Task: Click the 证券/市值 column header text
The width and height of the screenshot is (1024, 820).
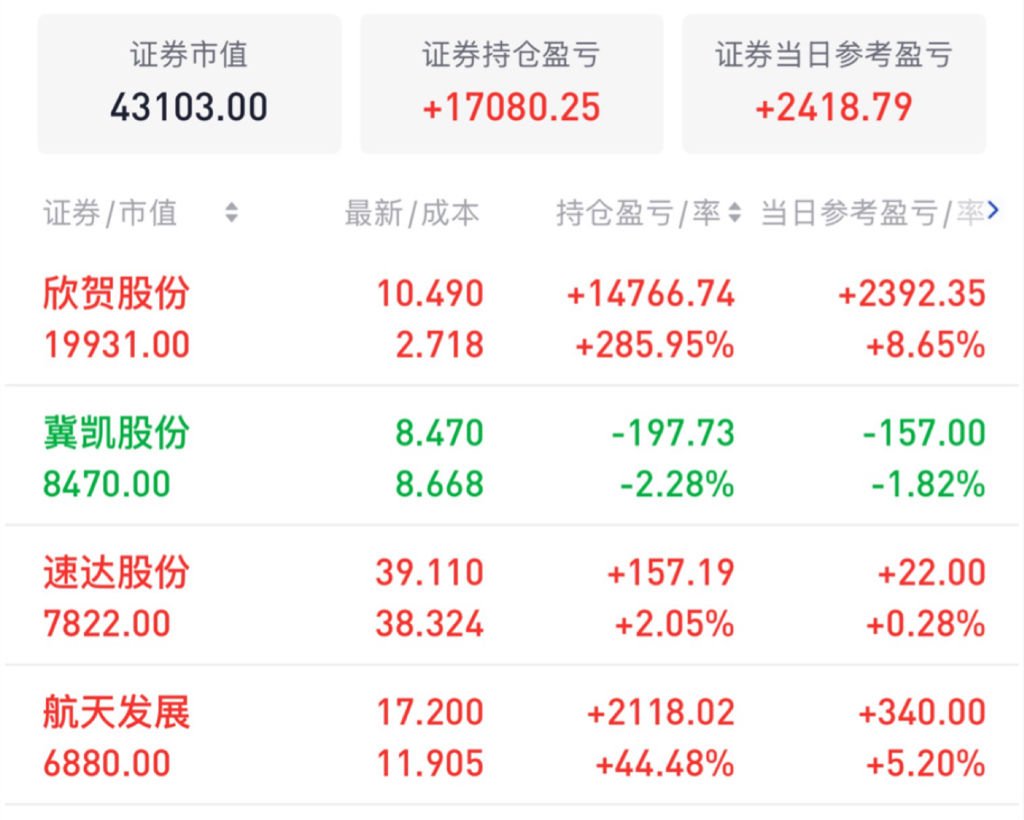Action: coord(110,212)
